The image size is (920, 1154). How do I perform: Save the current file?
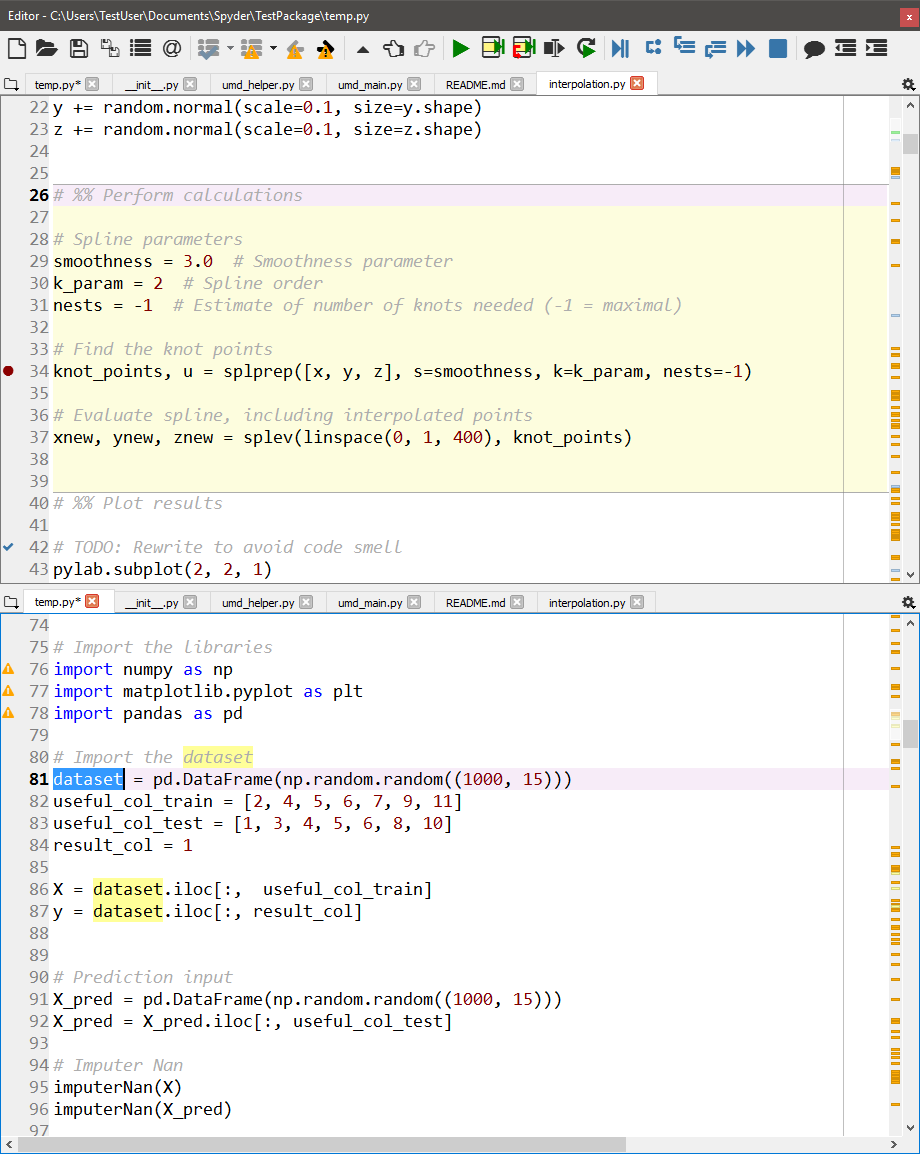78,49
